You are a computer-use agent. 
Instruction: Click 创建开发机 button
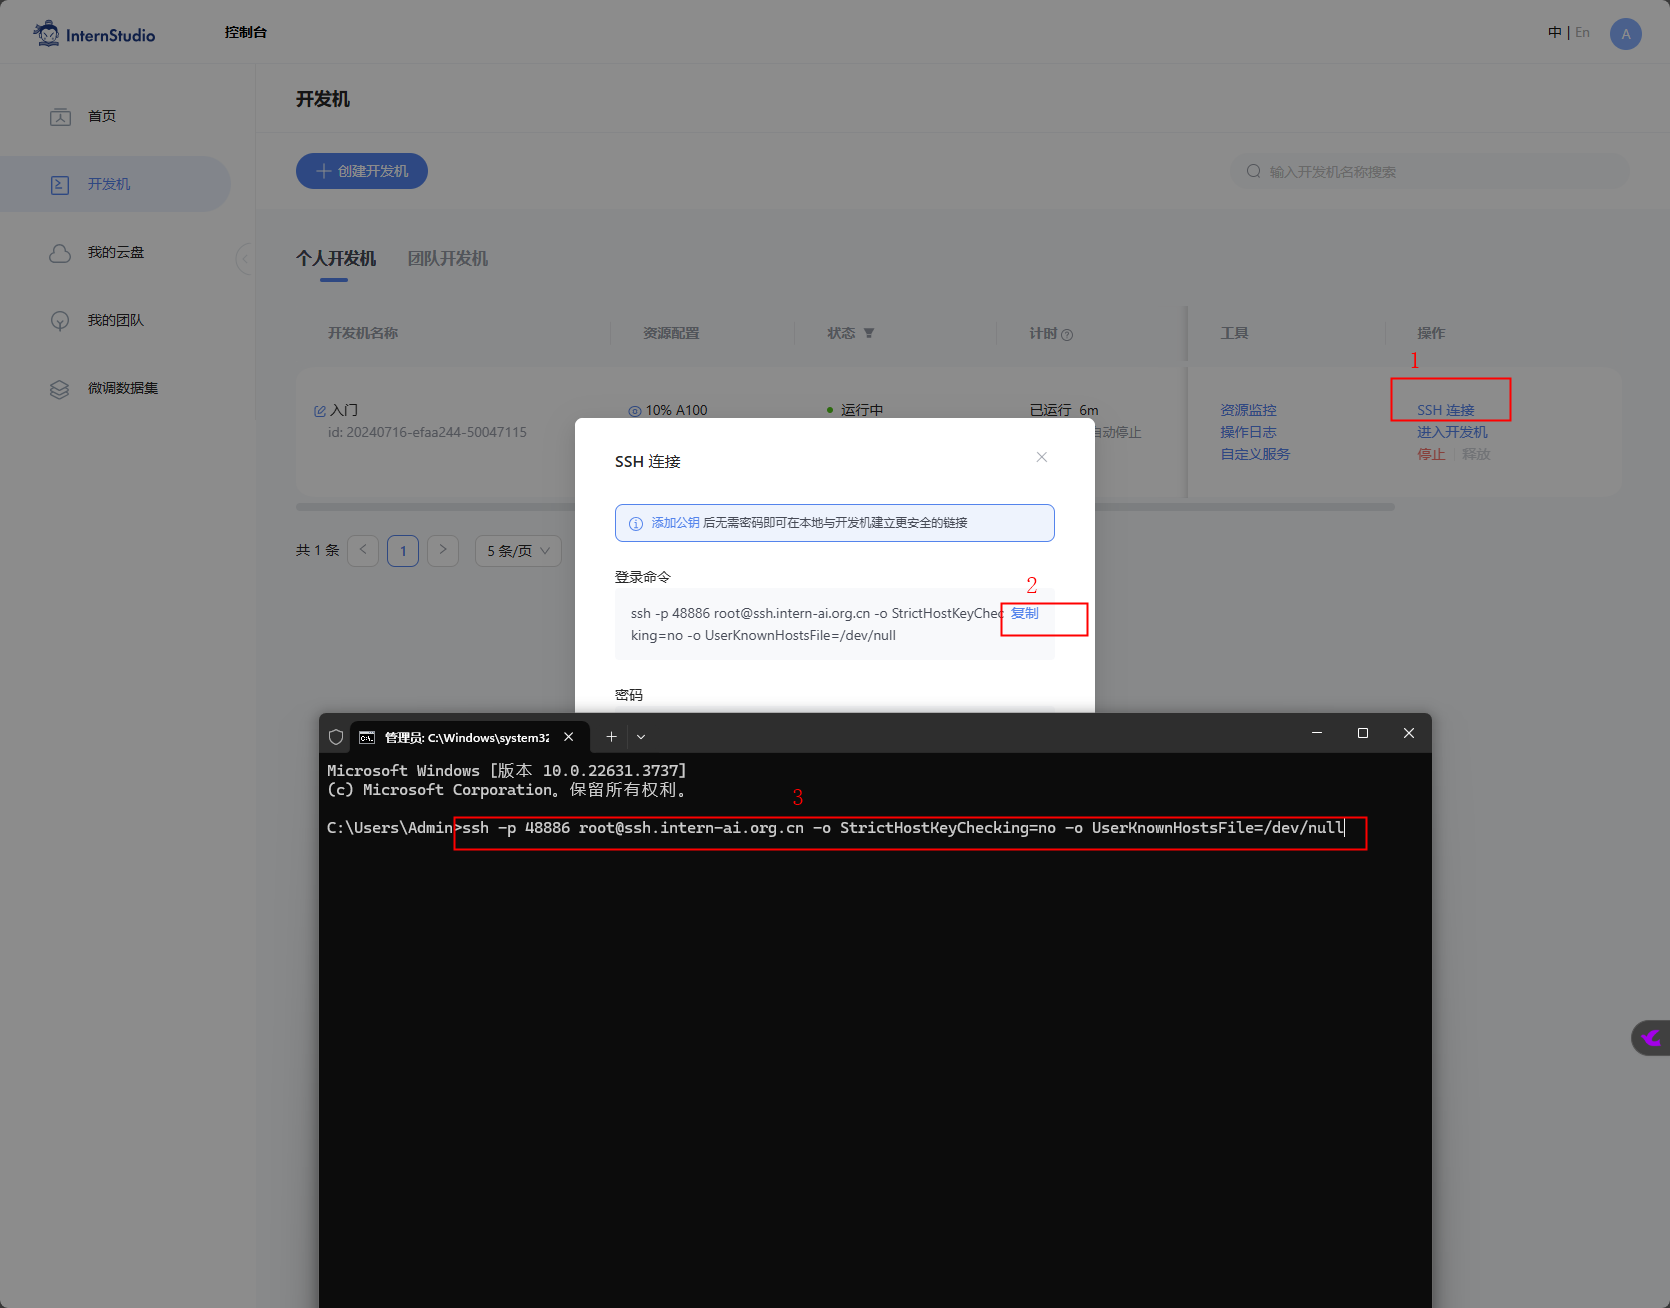361,171
